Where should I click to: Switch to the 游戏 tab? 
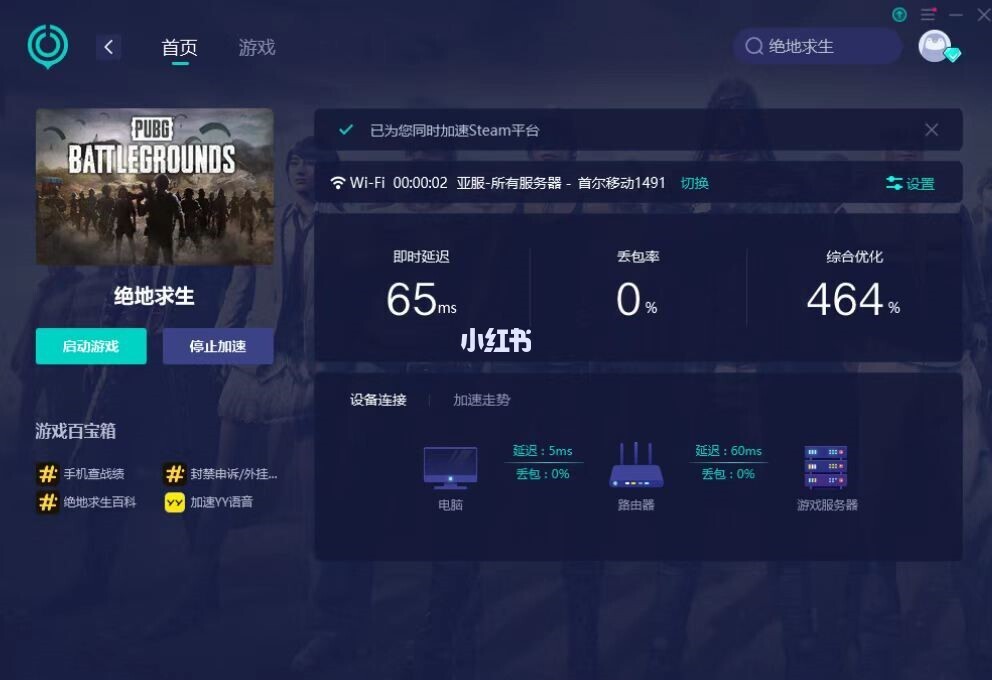coord(256,46)
